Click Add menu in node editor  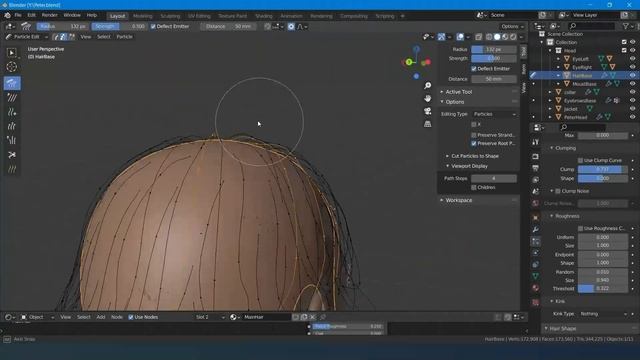pos(101,317)
